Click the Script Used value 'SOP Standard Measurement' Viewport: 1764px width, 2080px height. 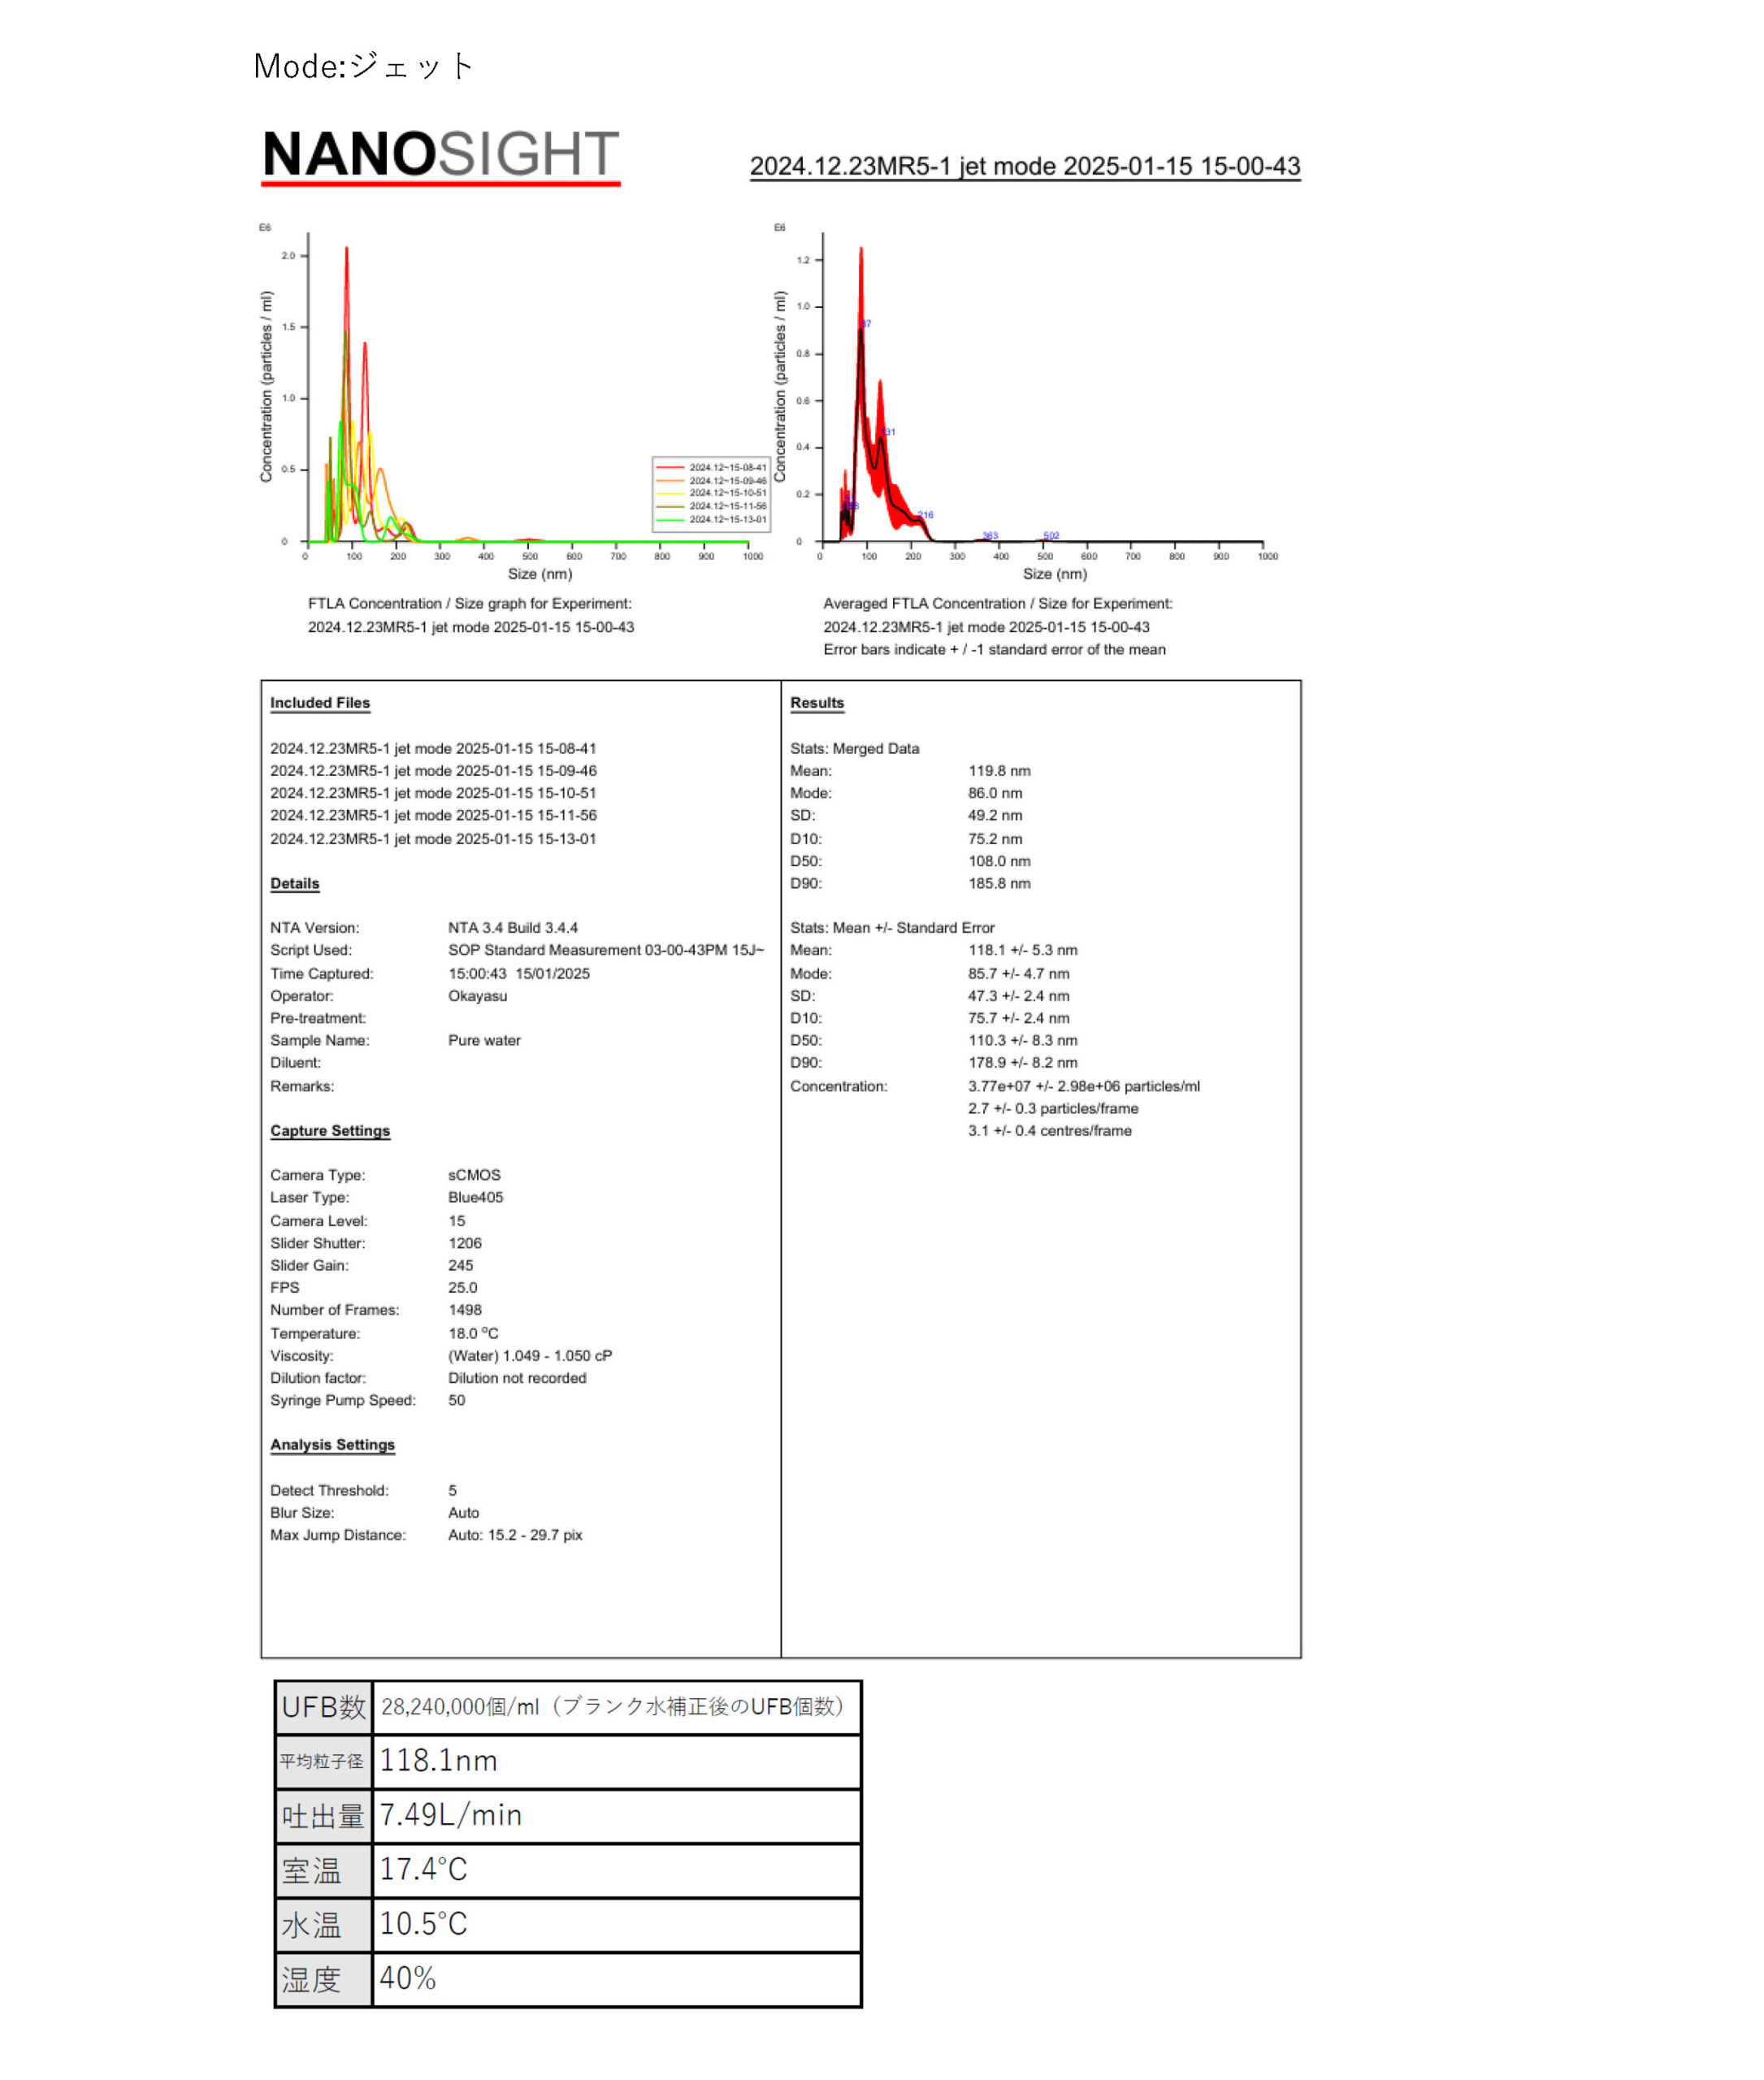click(x=606, y=950)
